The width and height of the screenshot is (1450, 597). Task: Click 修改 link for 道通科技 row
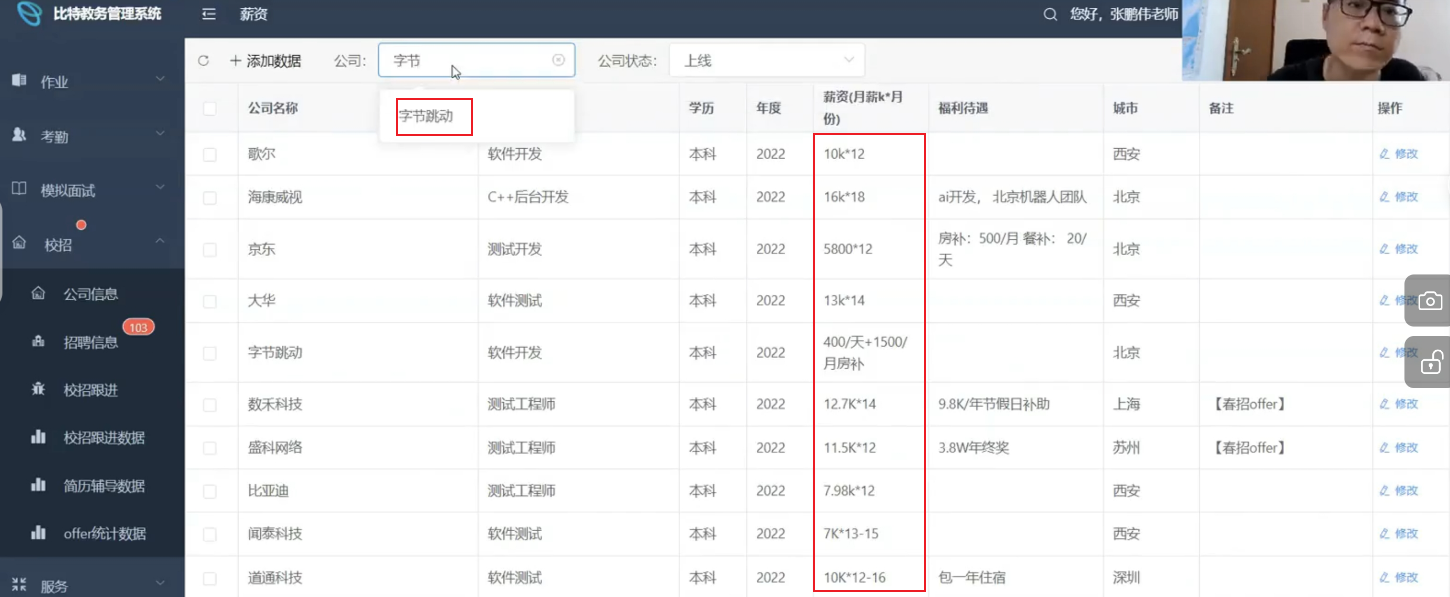click(x=1406, y=577)
